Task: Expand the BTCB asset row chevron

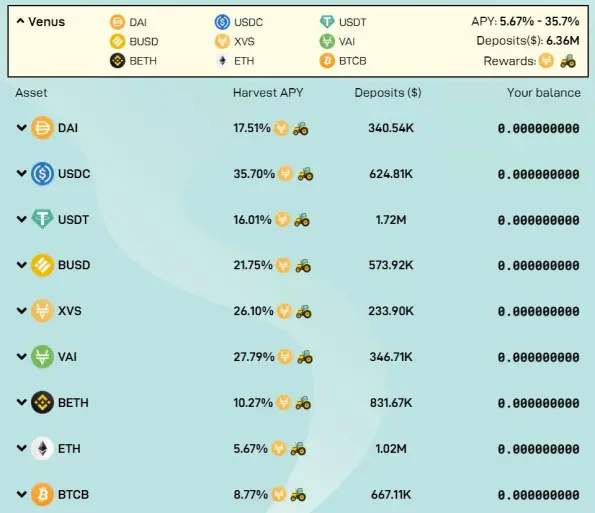Action: [22, 494]
